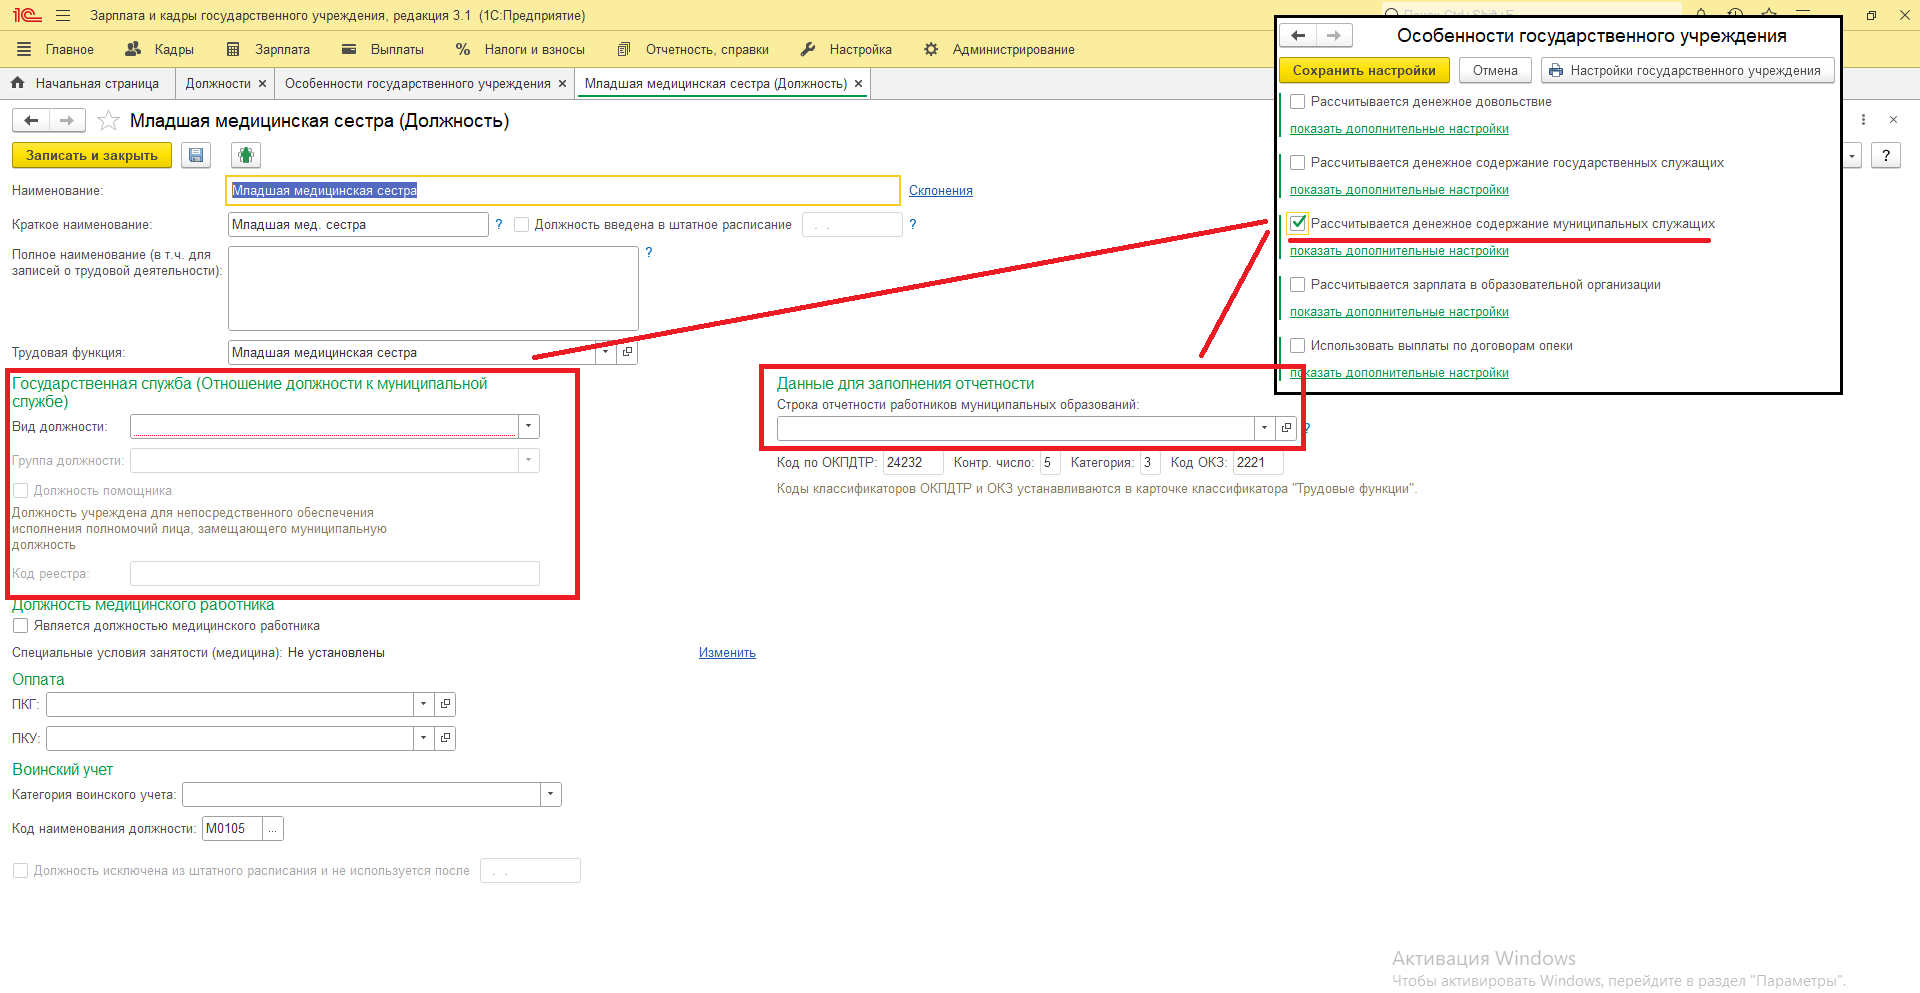Click the Изменить link for special employment conditions

coord(727,653)
